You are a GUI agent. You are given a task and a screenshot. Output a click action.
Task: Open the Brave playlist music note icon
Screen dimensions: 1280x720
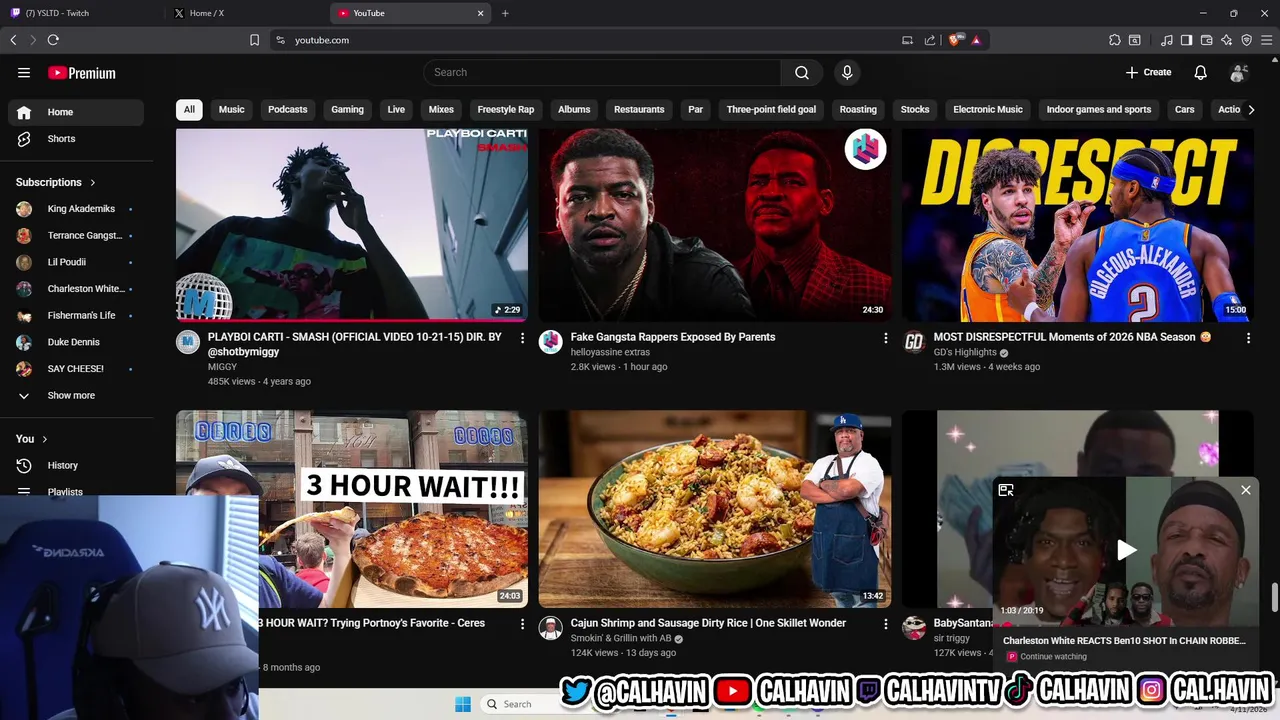[x=1167, y=40]
